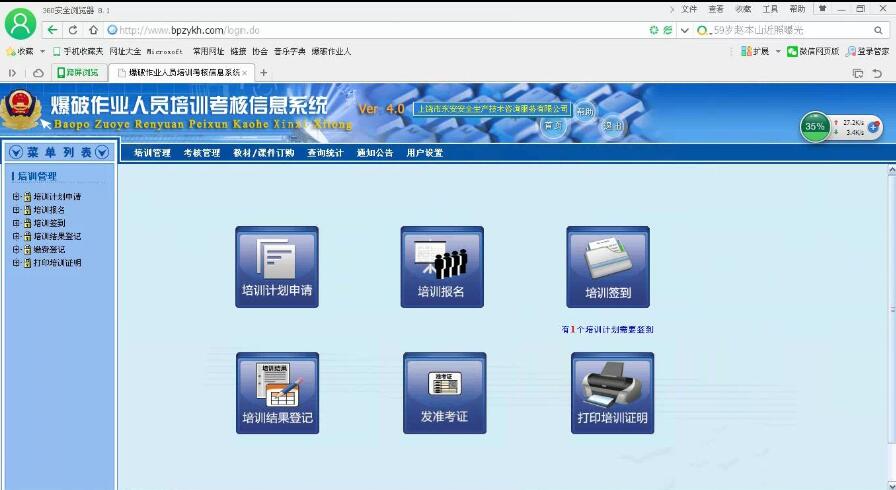
Task: Expand the 培训签到 tree node
Action: tap(16, 223)
